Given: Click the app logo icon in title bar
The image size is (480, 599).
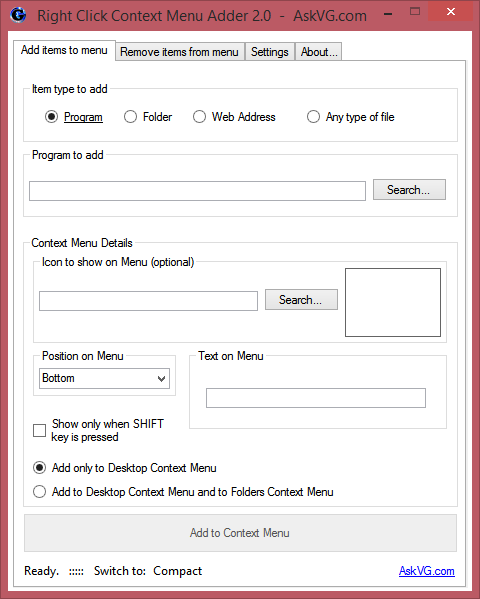Looking at the screenshot, I should click(x=18, y=15).
